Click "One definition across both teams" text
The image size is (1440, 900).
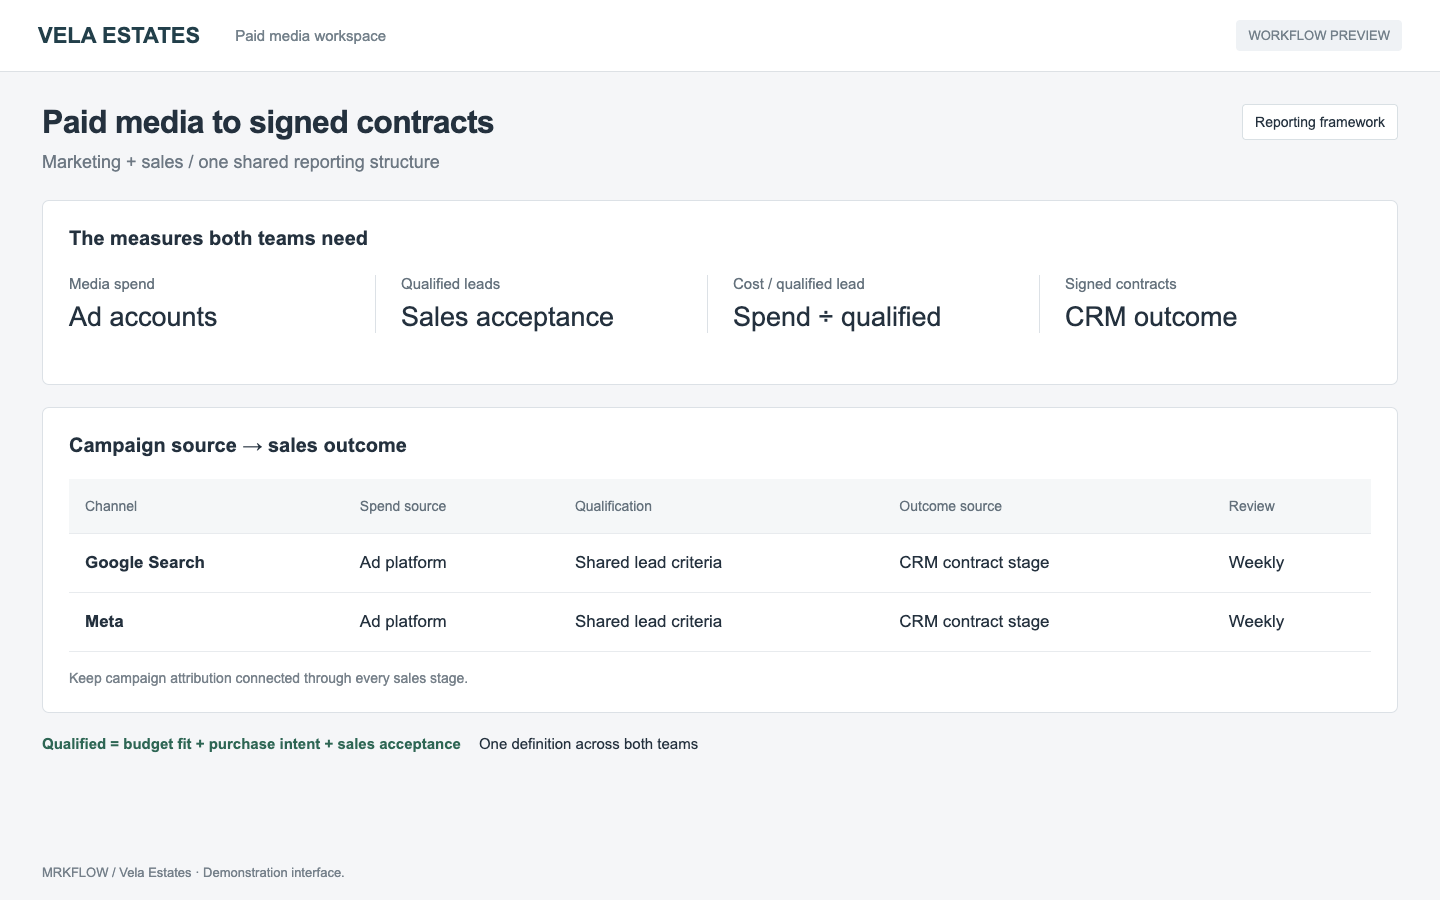tap(588, 744)
